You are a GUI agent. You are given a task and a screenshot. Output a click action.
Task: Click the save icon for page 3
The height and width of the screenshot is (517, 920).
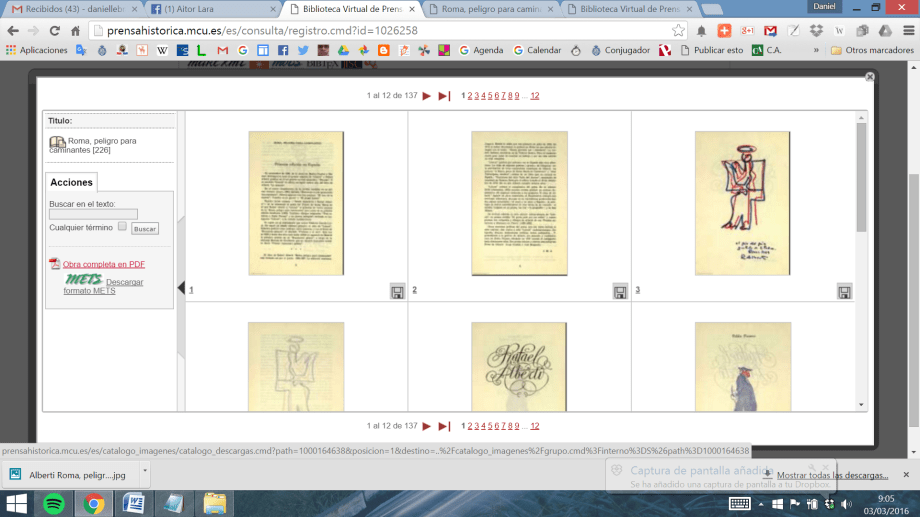844,291
